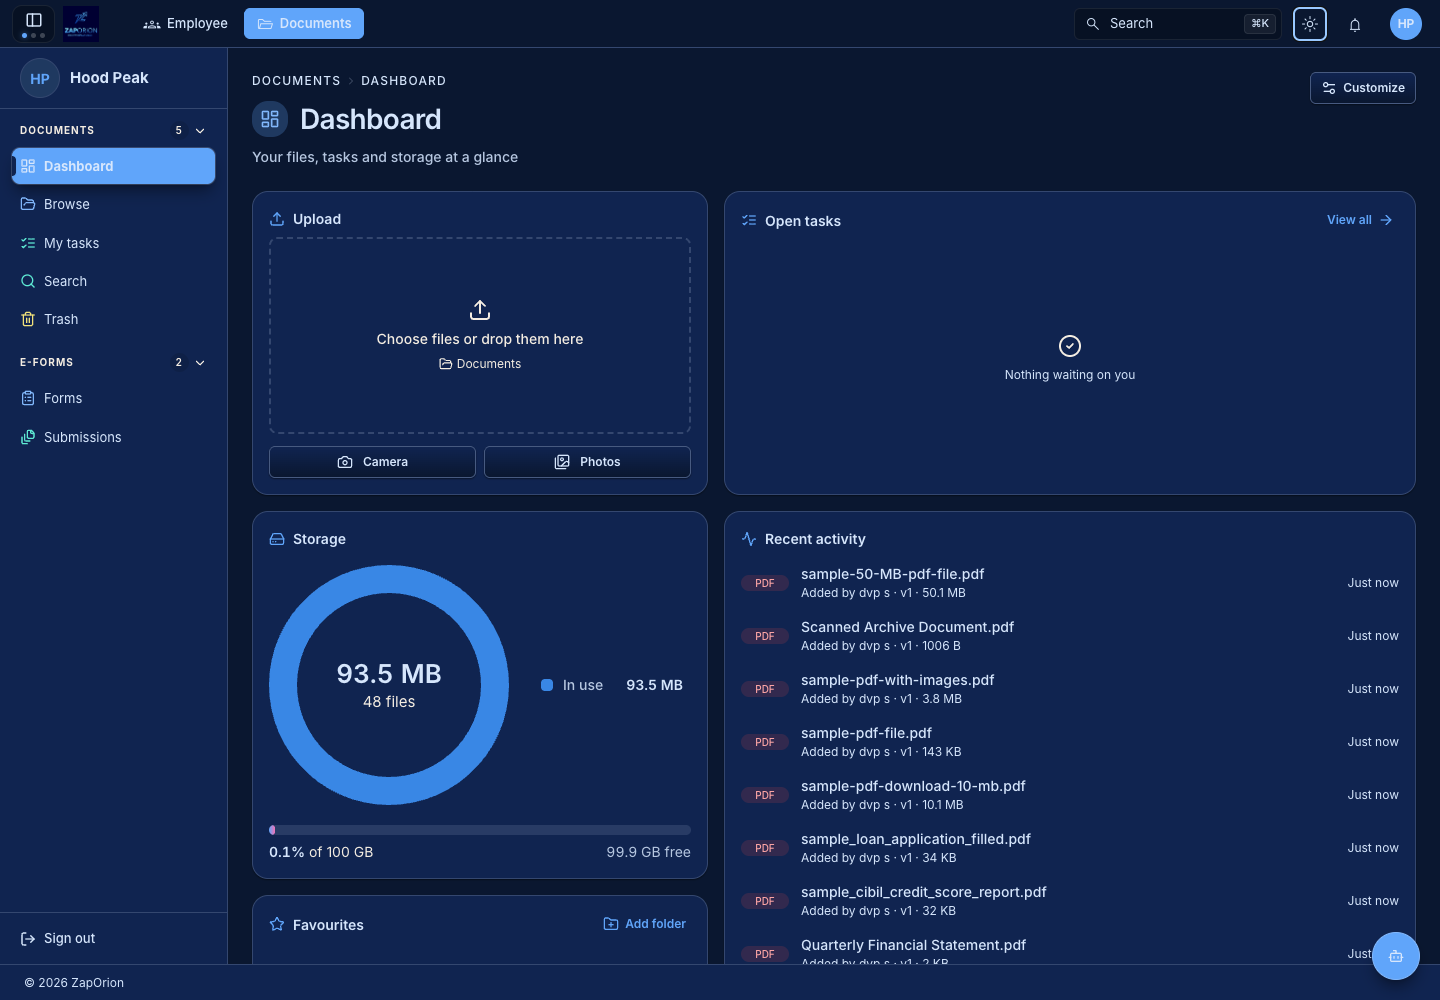Image resolution: width=1440 pixels, height=1000 pixels.
Task: Click the Documents breadcrumb link
Action: point(296,81)
